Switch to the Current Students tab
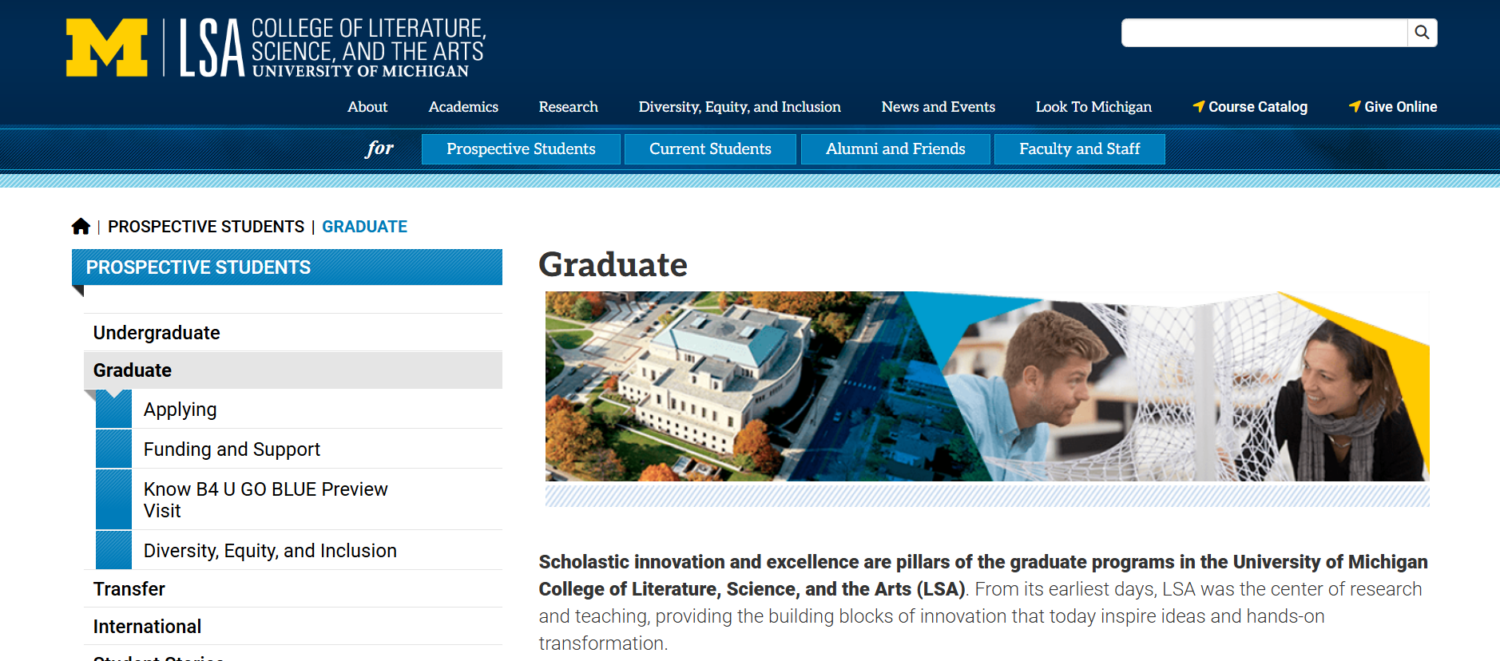 pos(710,148)
